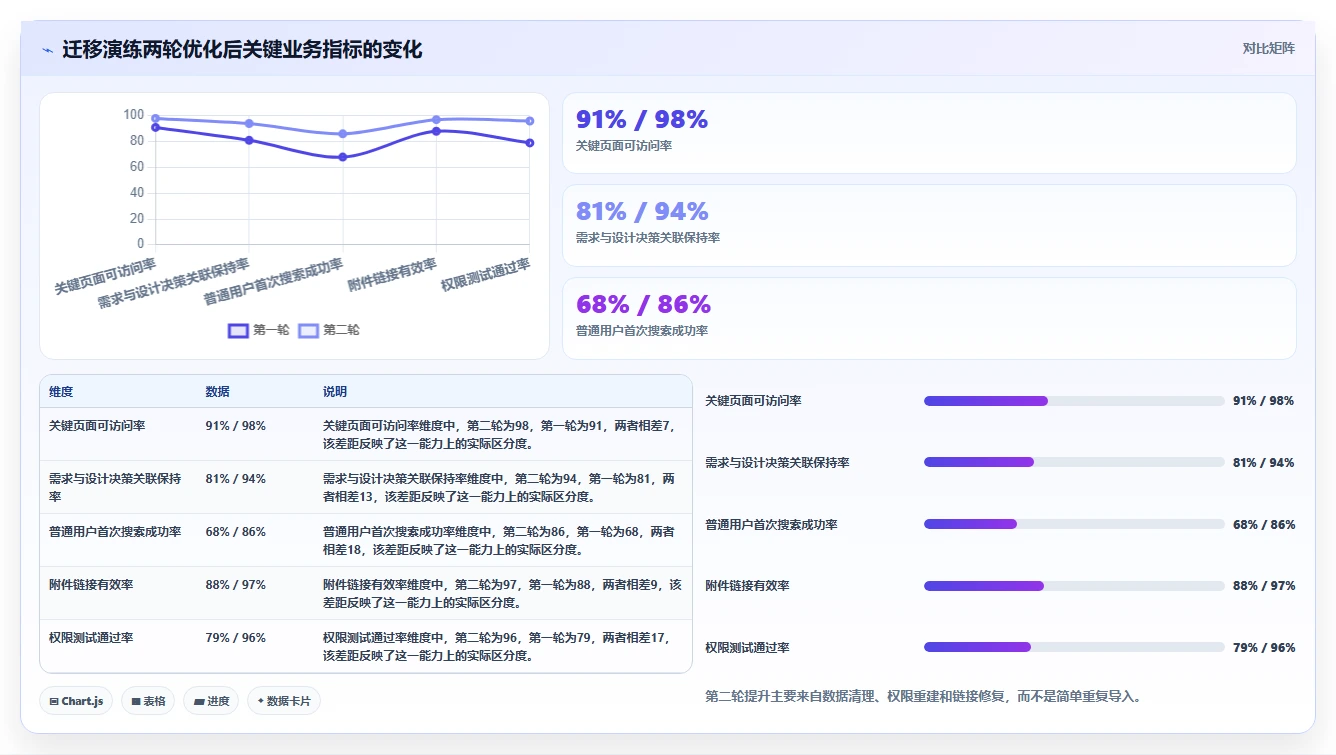The width and height of the screenshot is (1336, 755).
Task: Click the 79% / 96% value beside progress bar
Action: click(1264, 648)
